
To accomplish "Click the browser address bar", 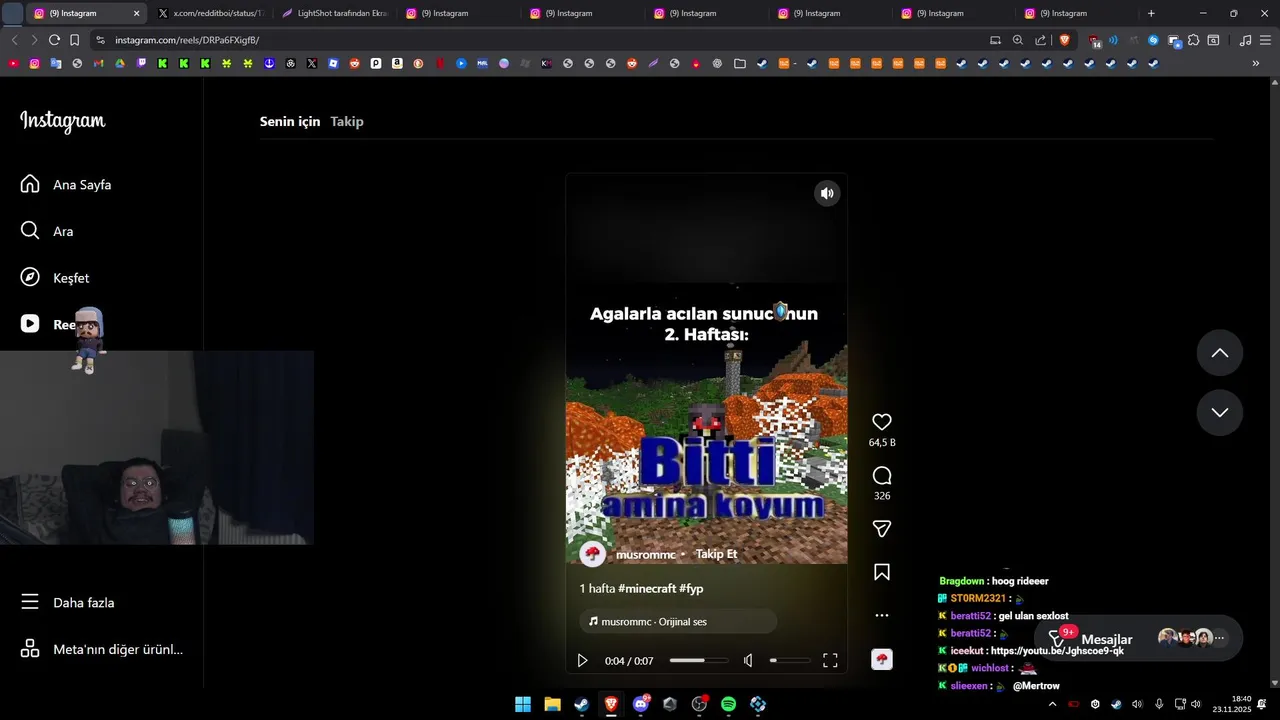I will [x=540, y=40].
